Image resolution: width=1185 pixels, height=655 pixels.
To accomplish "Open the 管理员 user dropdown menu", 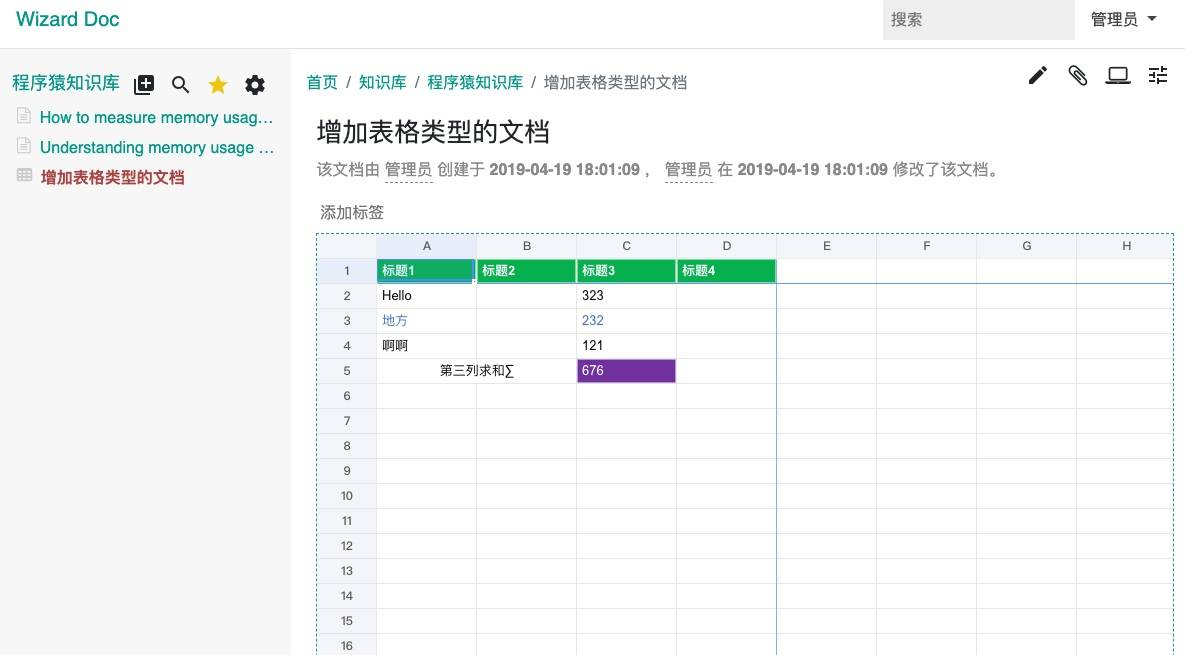I will [x=1124, y=20].
